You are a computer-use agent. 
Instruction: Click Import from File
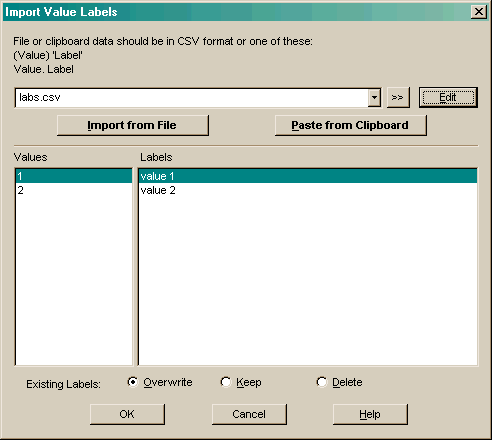click(133, 125)
